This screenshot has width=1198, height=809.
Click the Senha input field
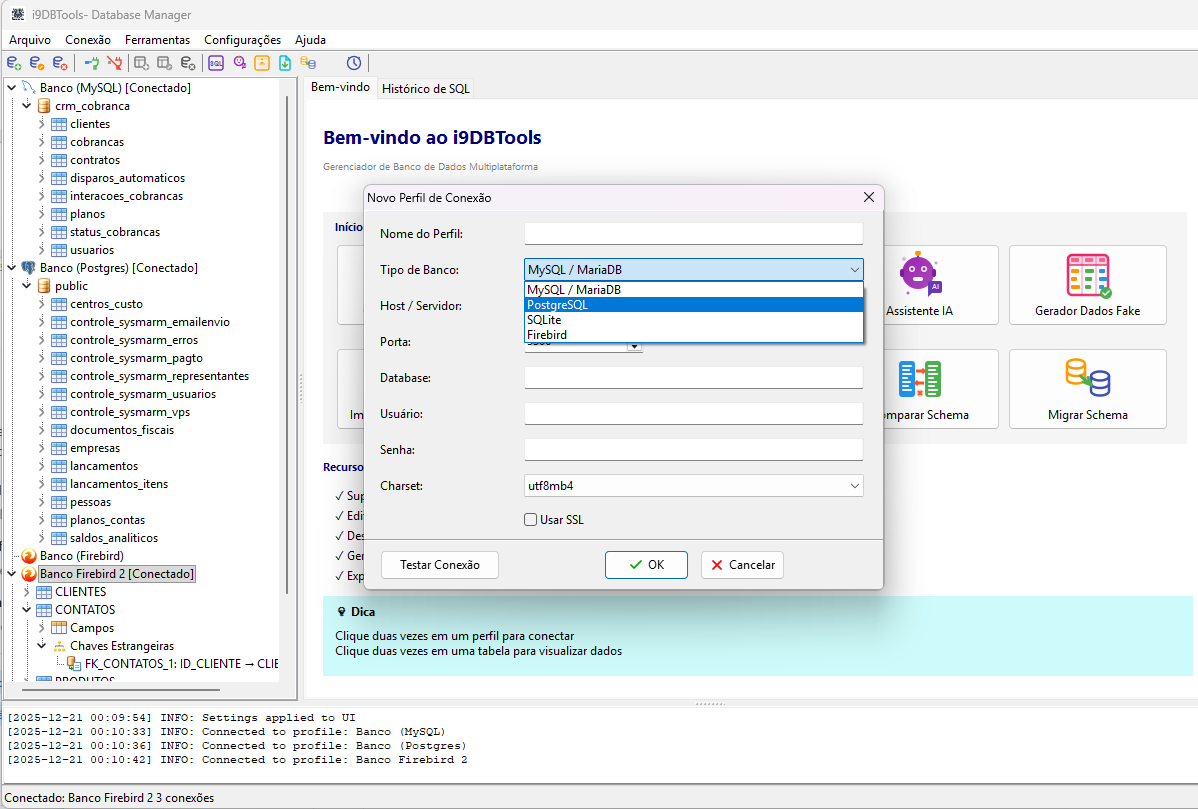pos(694,450)
